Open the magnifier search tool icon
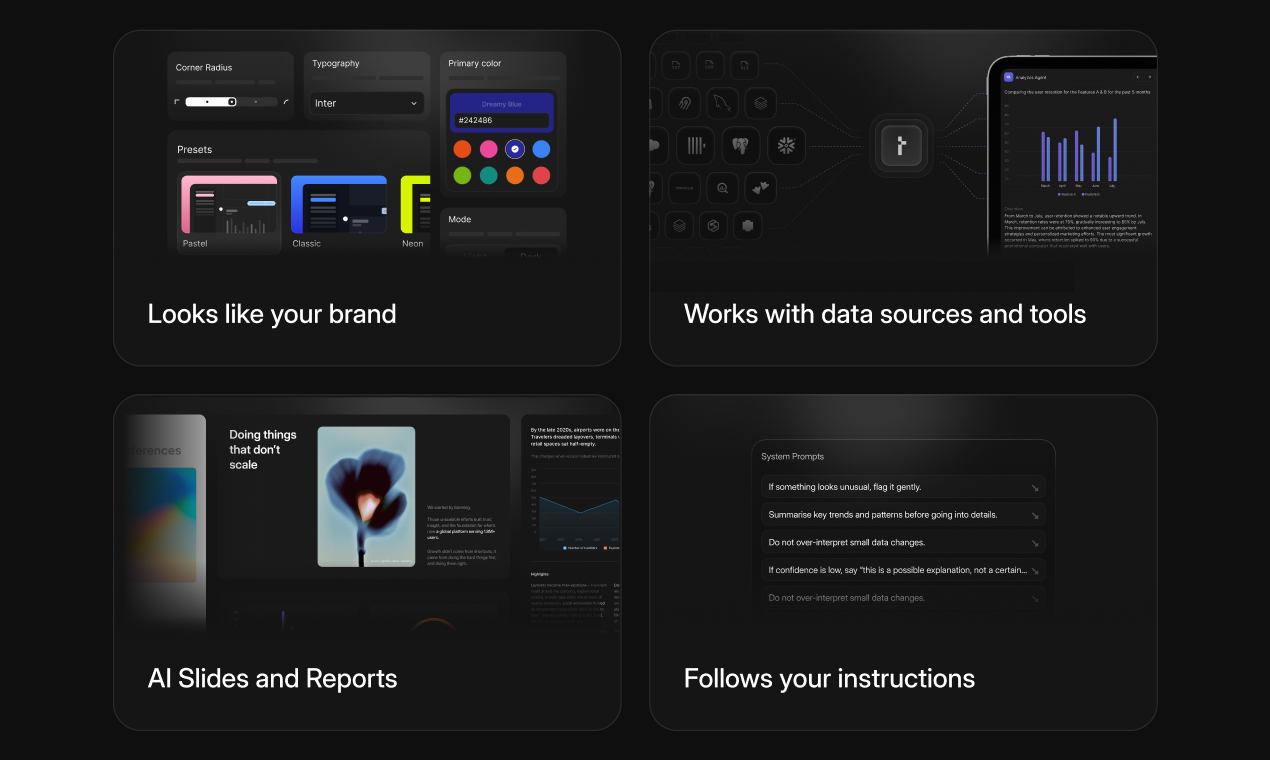This screenshot has width=1270, height=760. (x=722, y=188)
